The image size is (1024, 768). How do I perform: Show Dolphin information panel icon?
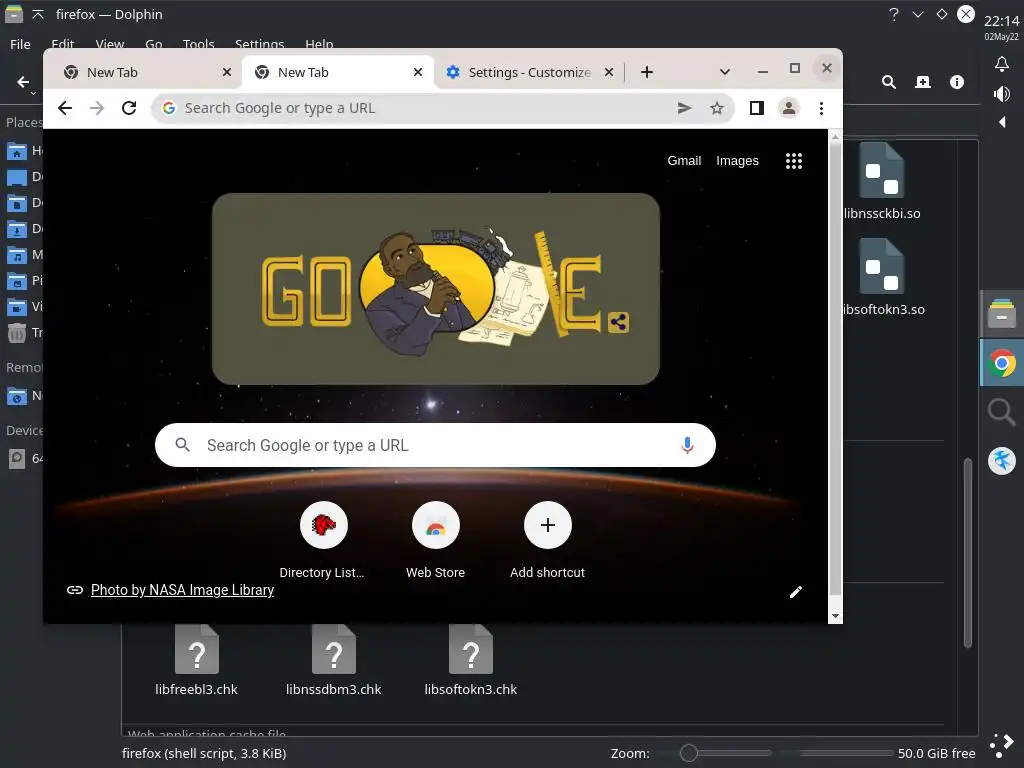point(957,82)
